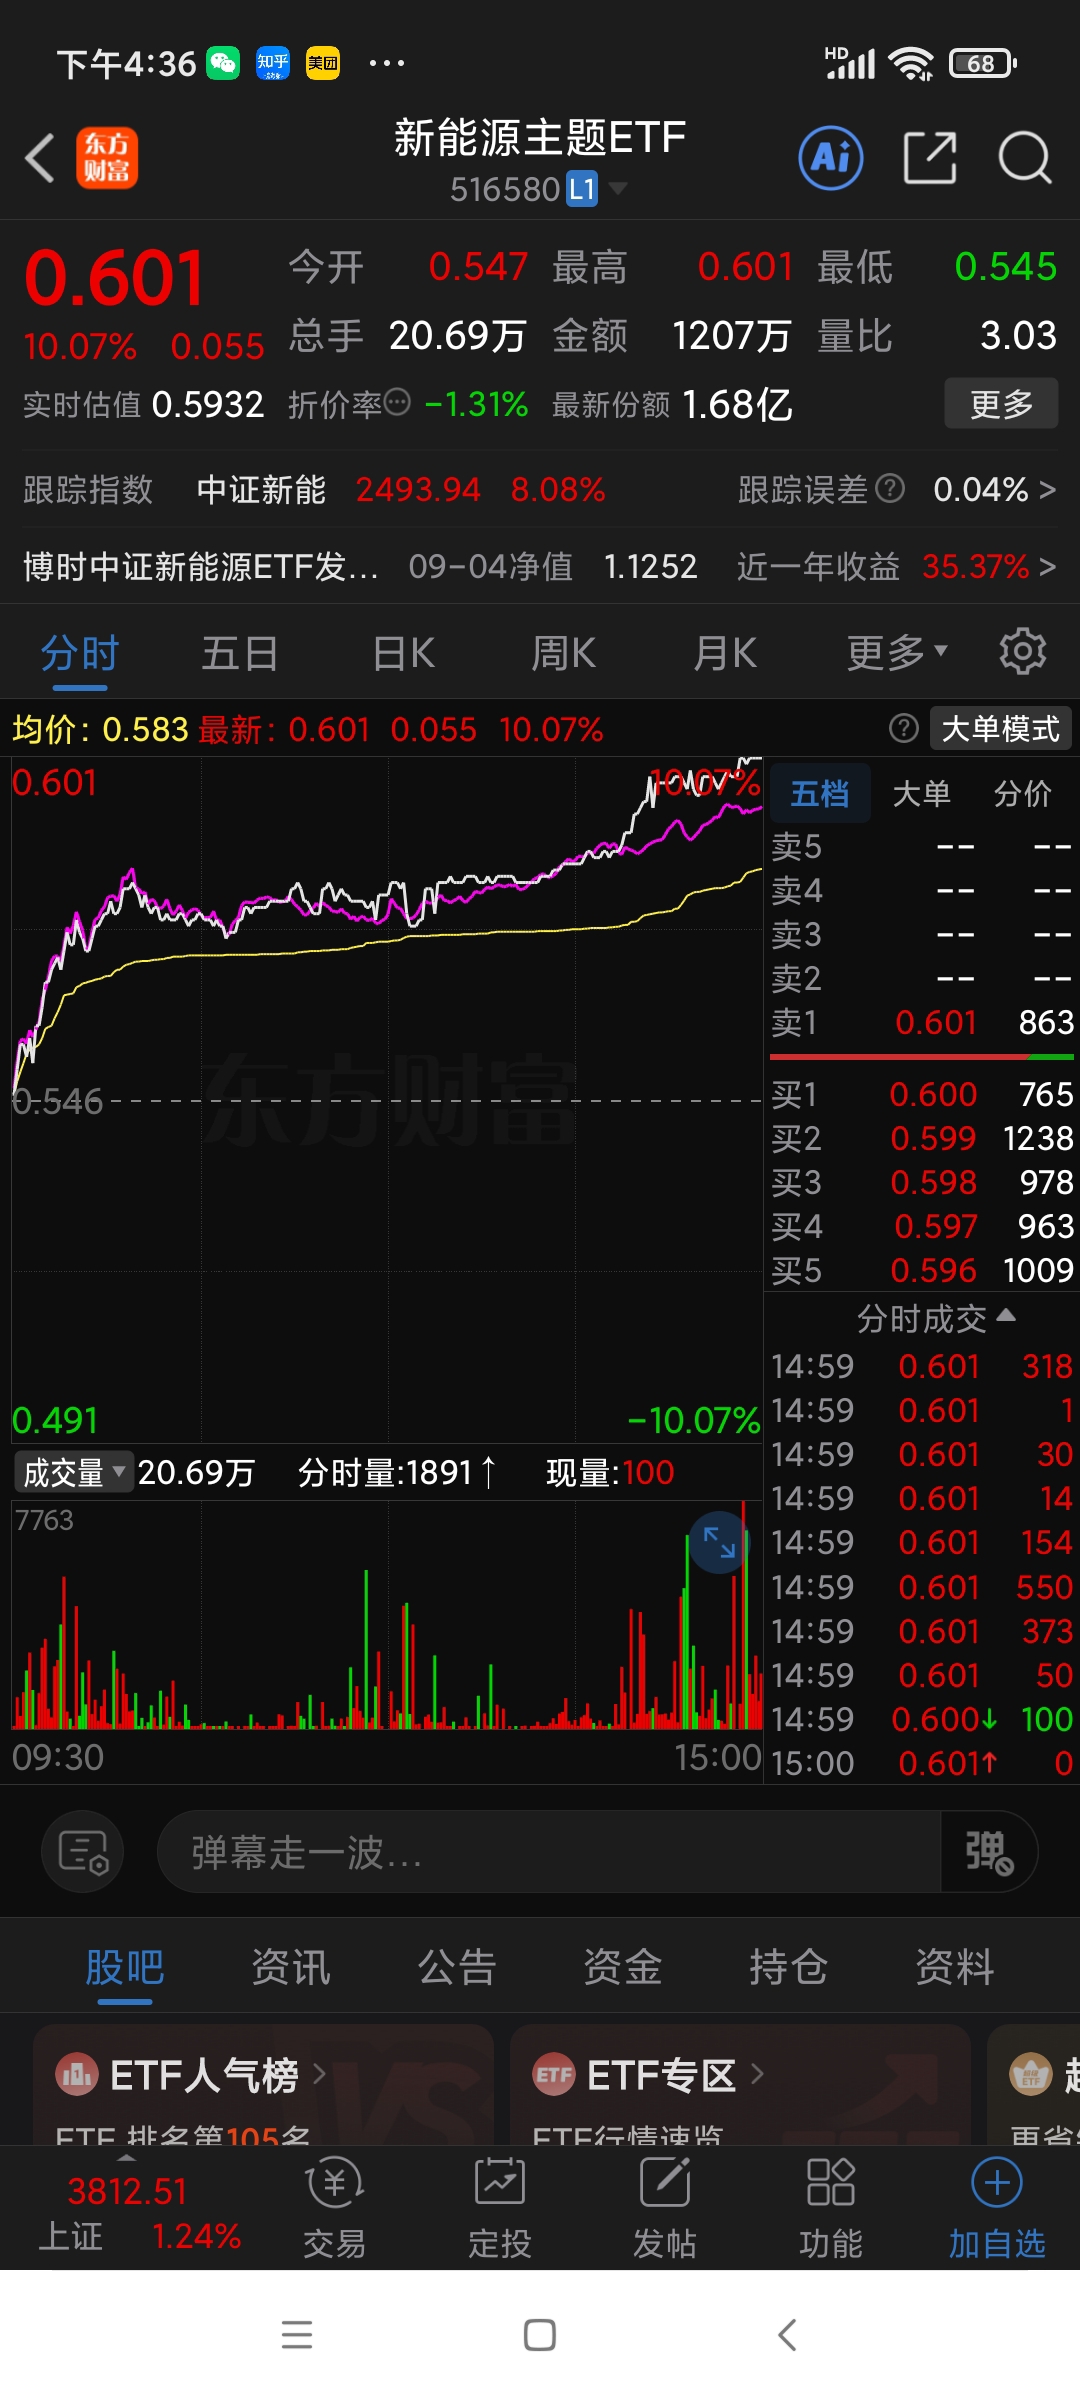Open the 东方财富 logo icon
Screen dimensions: 1080x2400
click(107, 158)
